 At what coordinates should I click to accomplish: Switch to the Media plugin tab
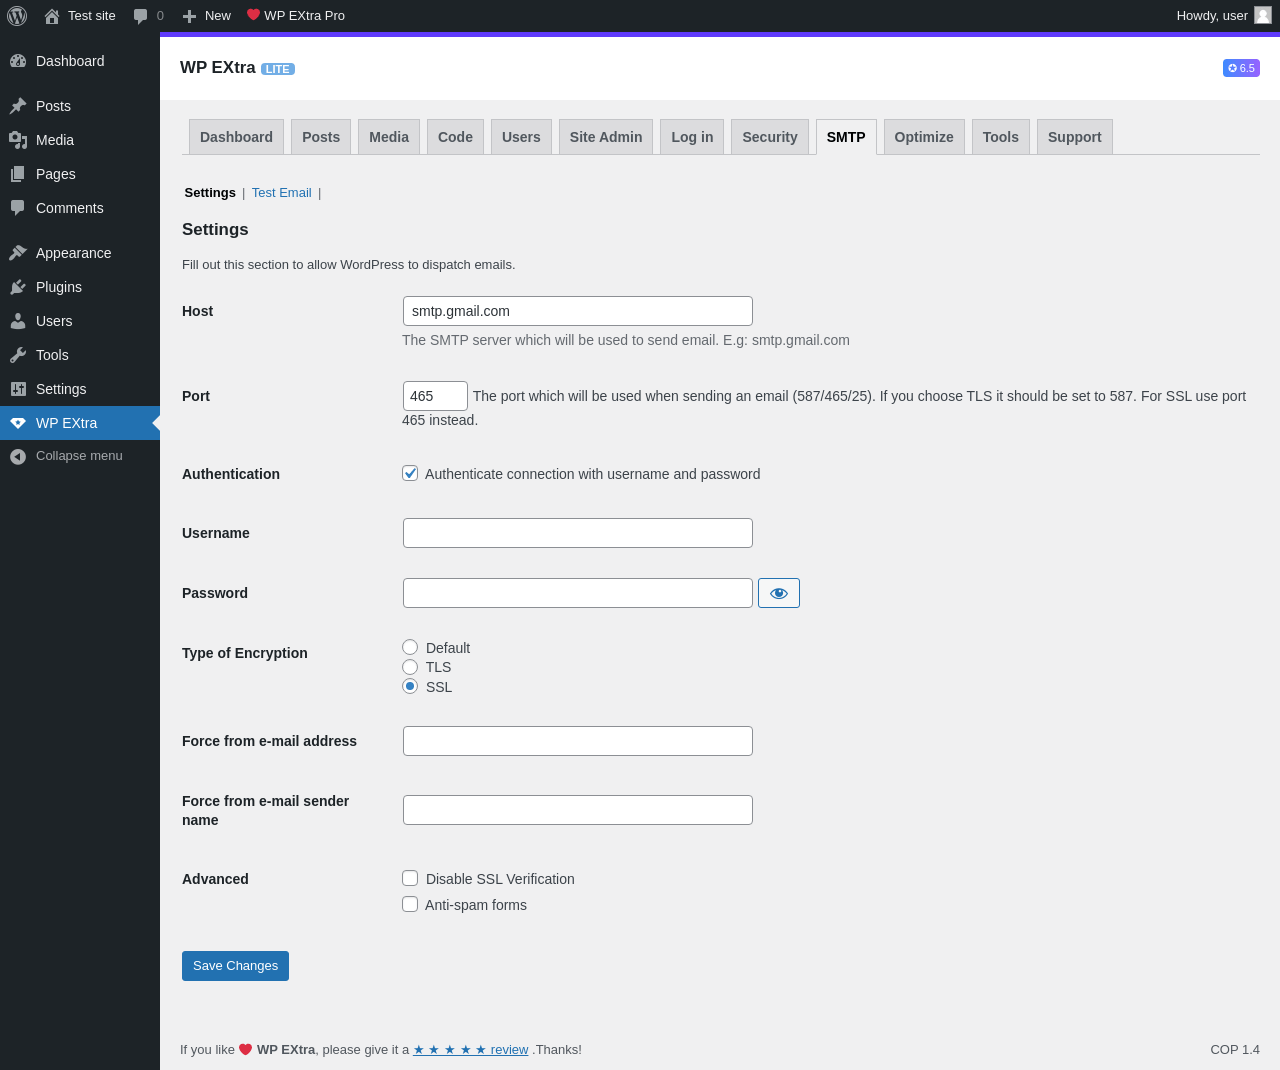point(389,137)
